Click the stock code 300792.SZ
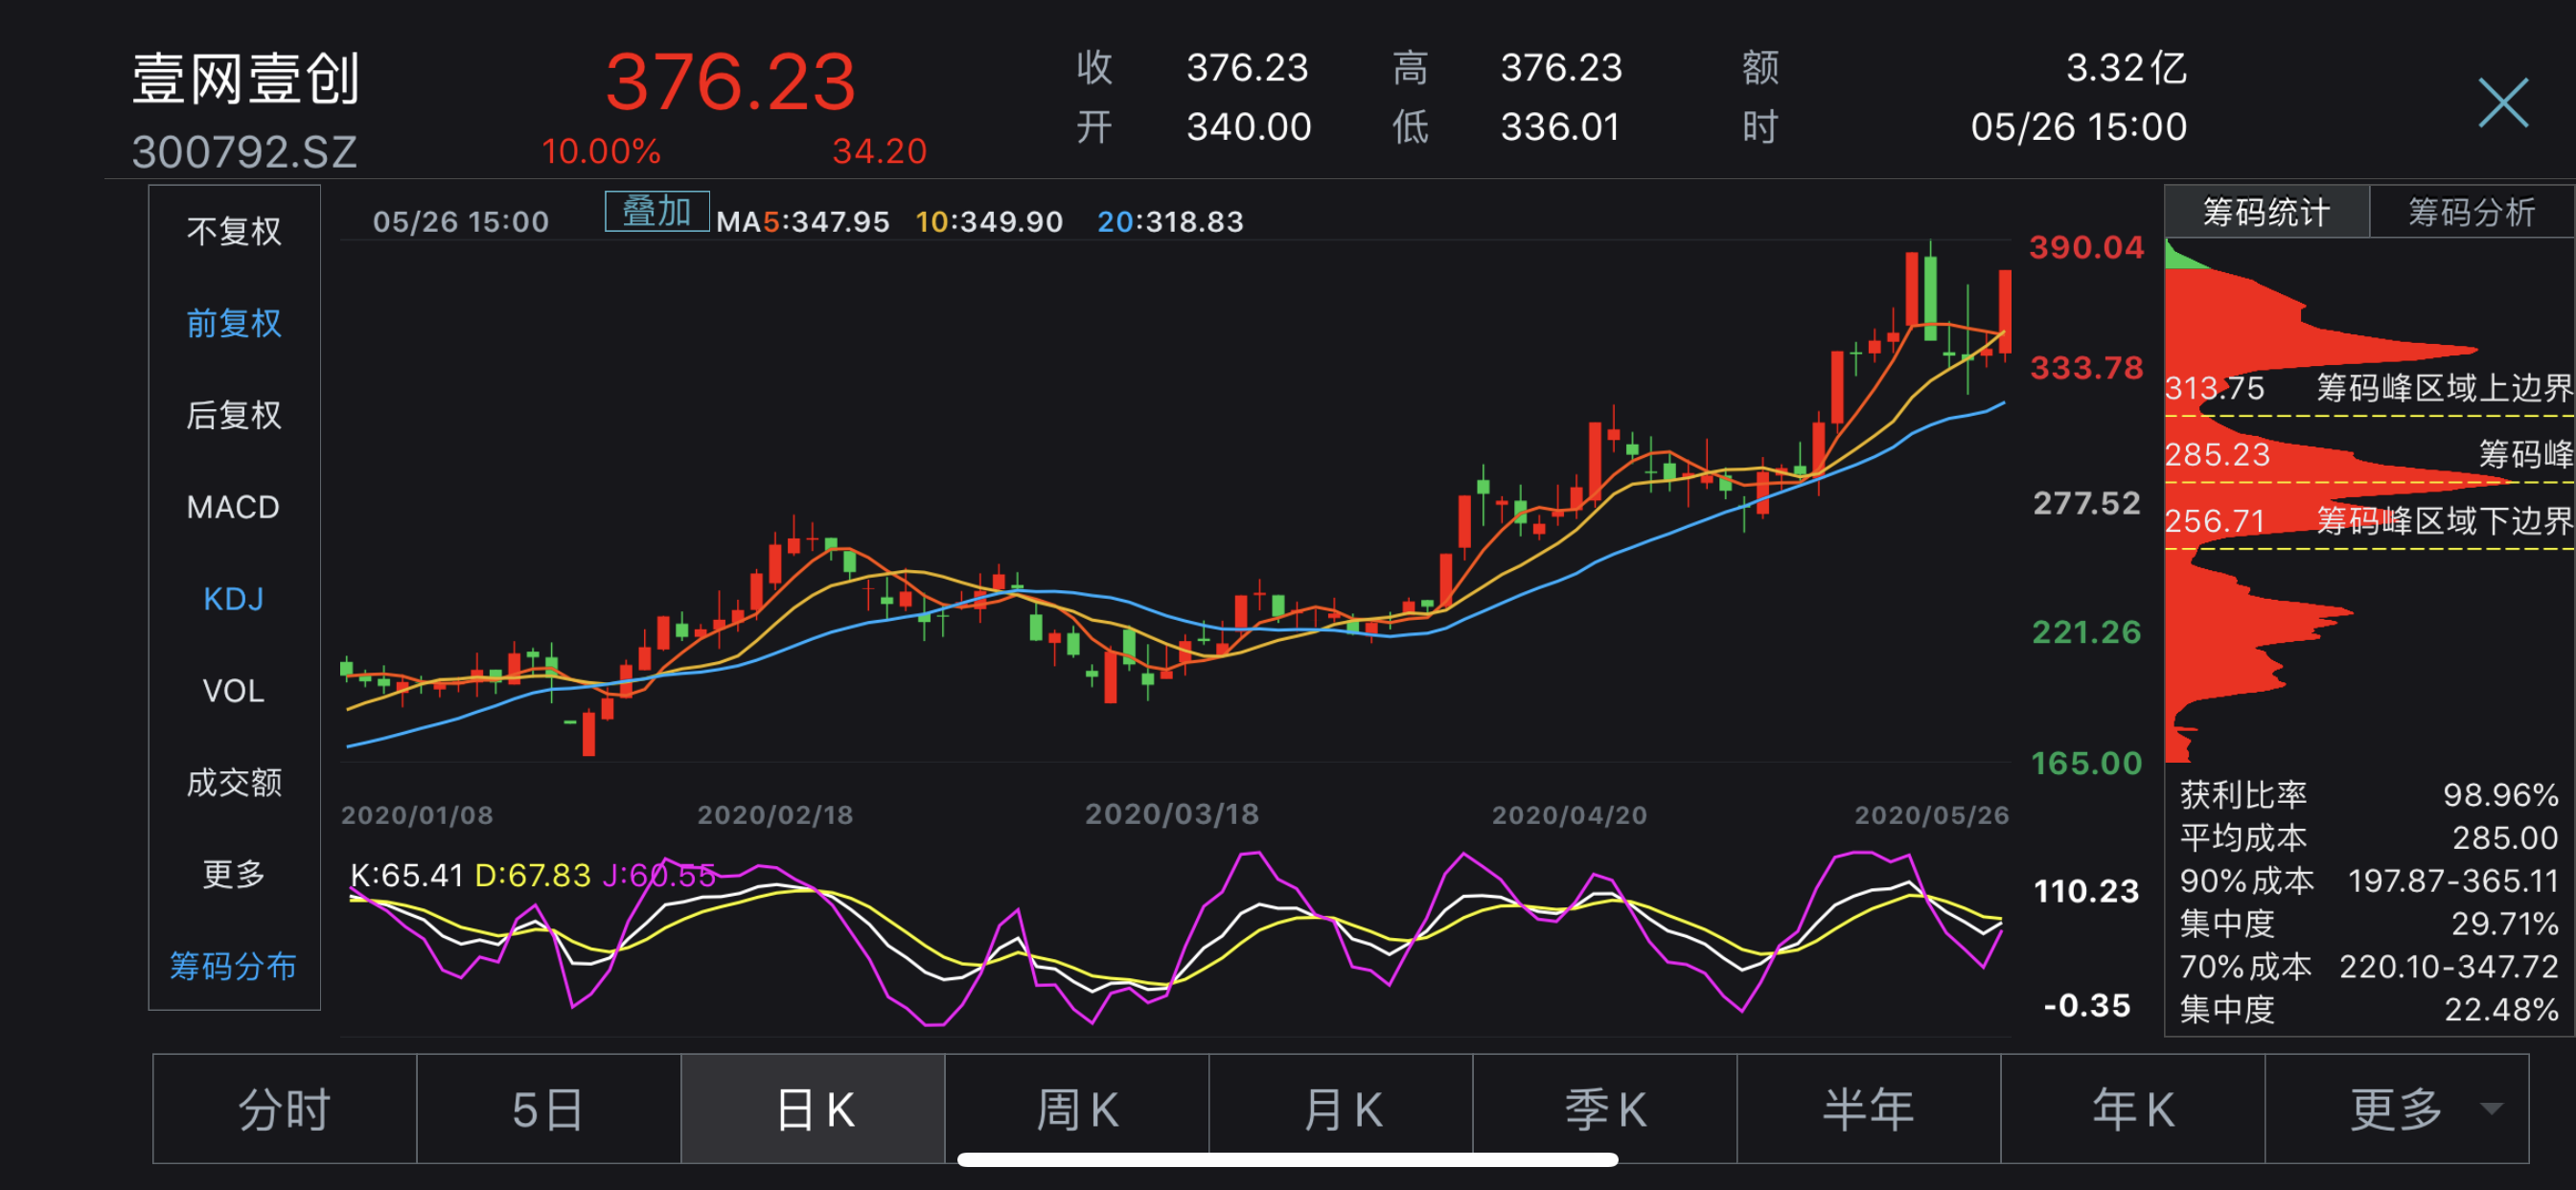 coord(245,152)
